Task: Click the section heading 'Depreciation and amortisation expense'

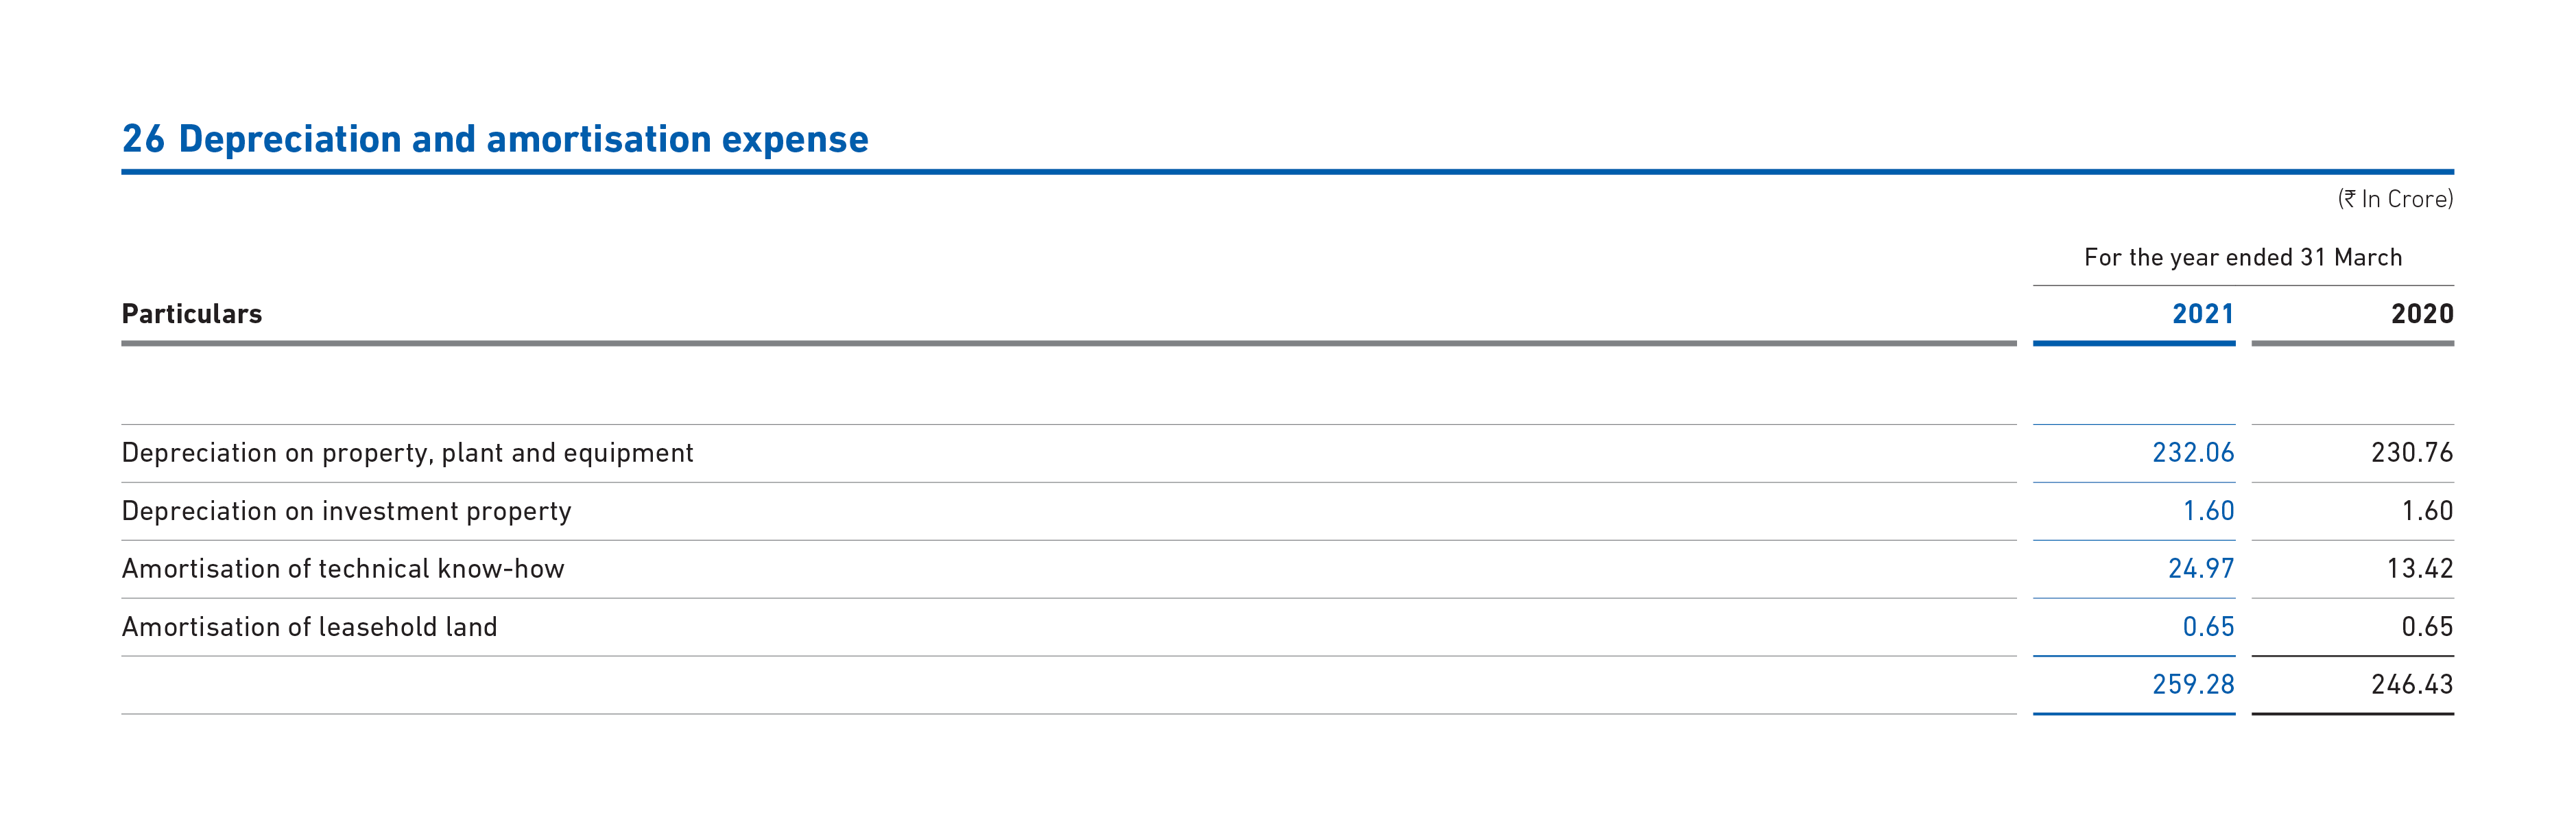Action: (523, 139)
